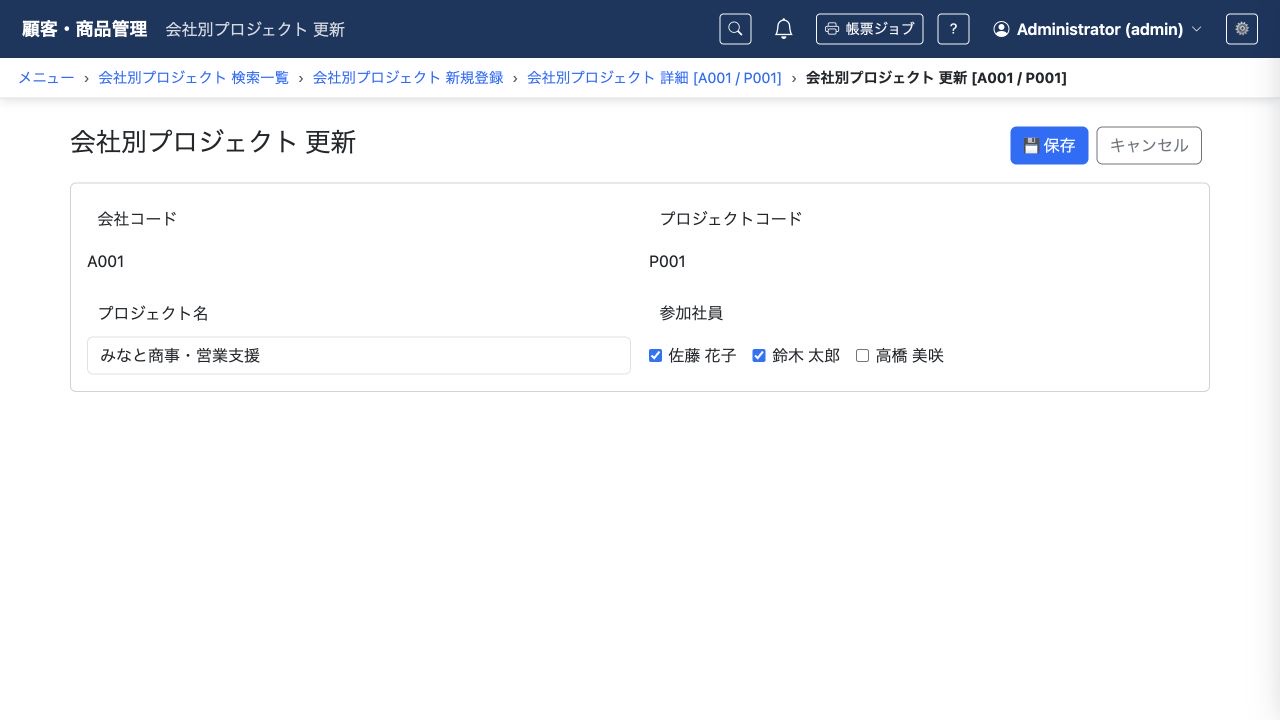Click the 会社コード field label
Image resolution: width=1280 pixels, height=720 pixels.
click(137, 218)
